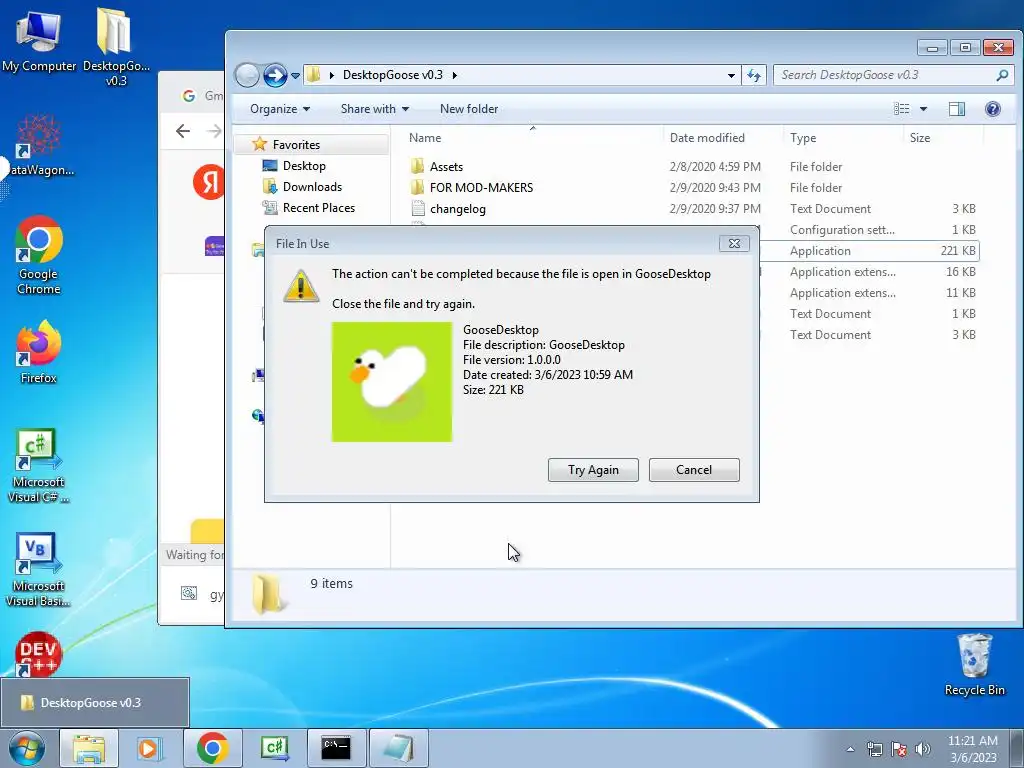Select Microsoft Visual Basic desktop shortcut
Viewport: 1024px width, 768px height.
coord(39,569)
